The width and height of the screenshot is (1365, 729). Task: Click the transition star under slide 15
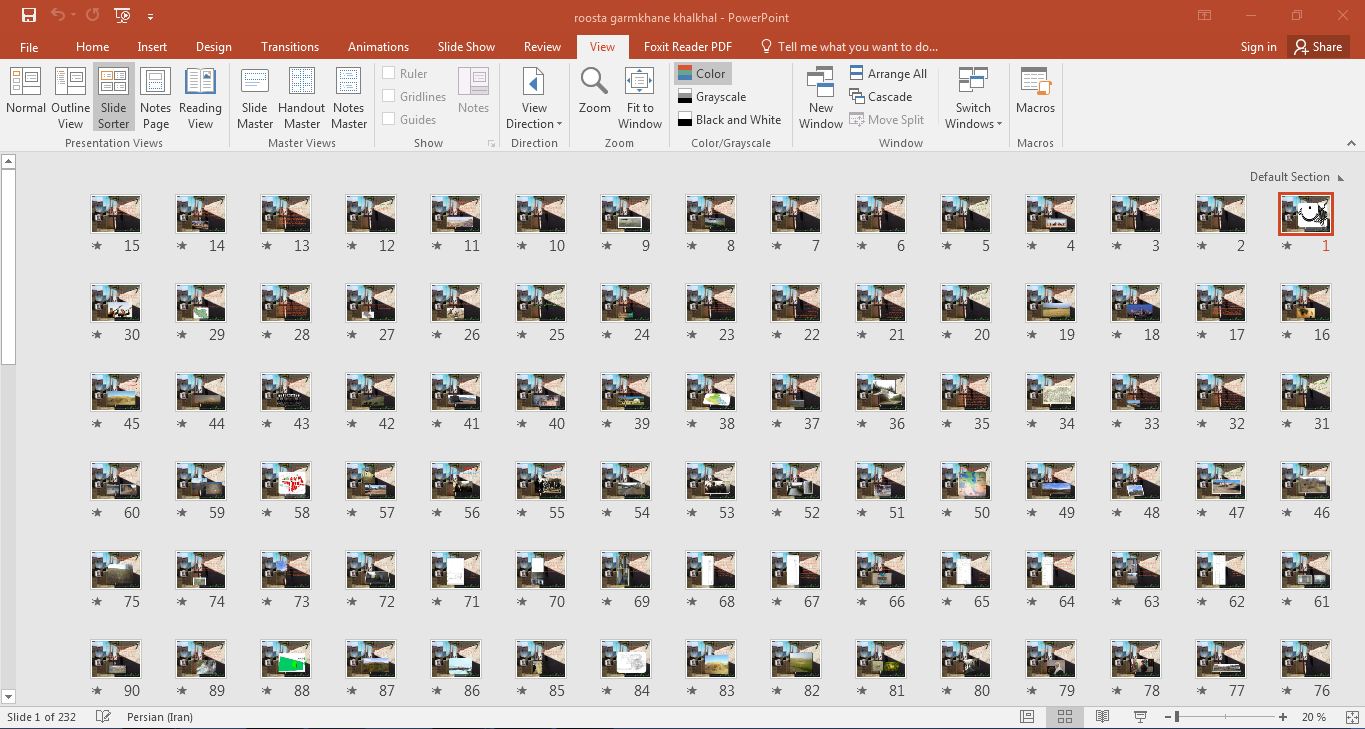point(97,246)
